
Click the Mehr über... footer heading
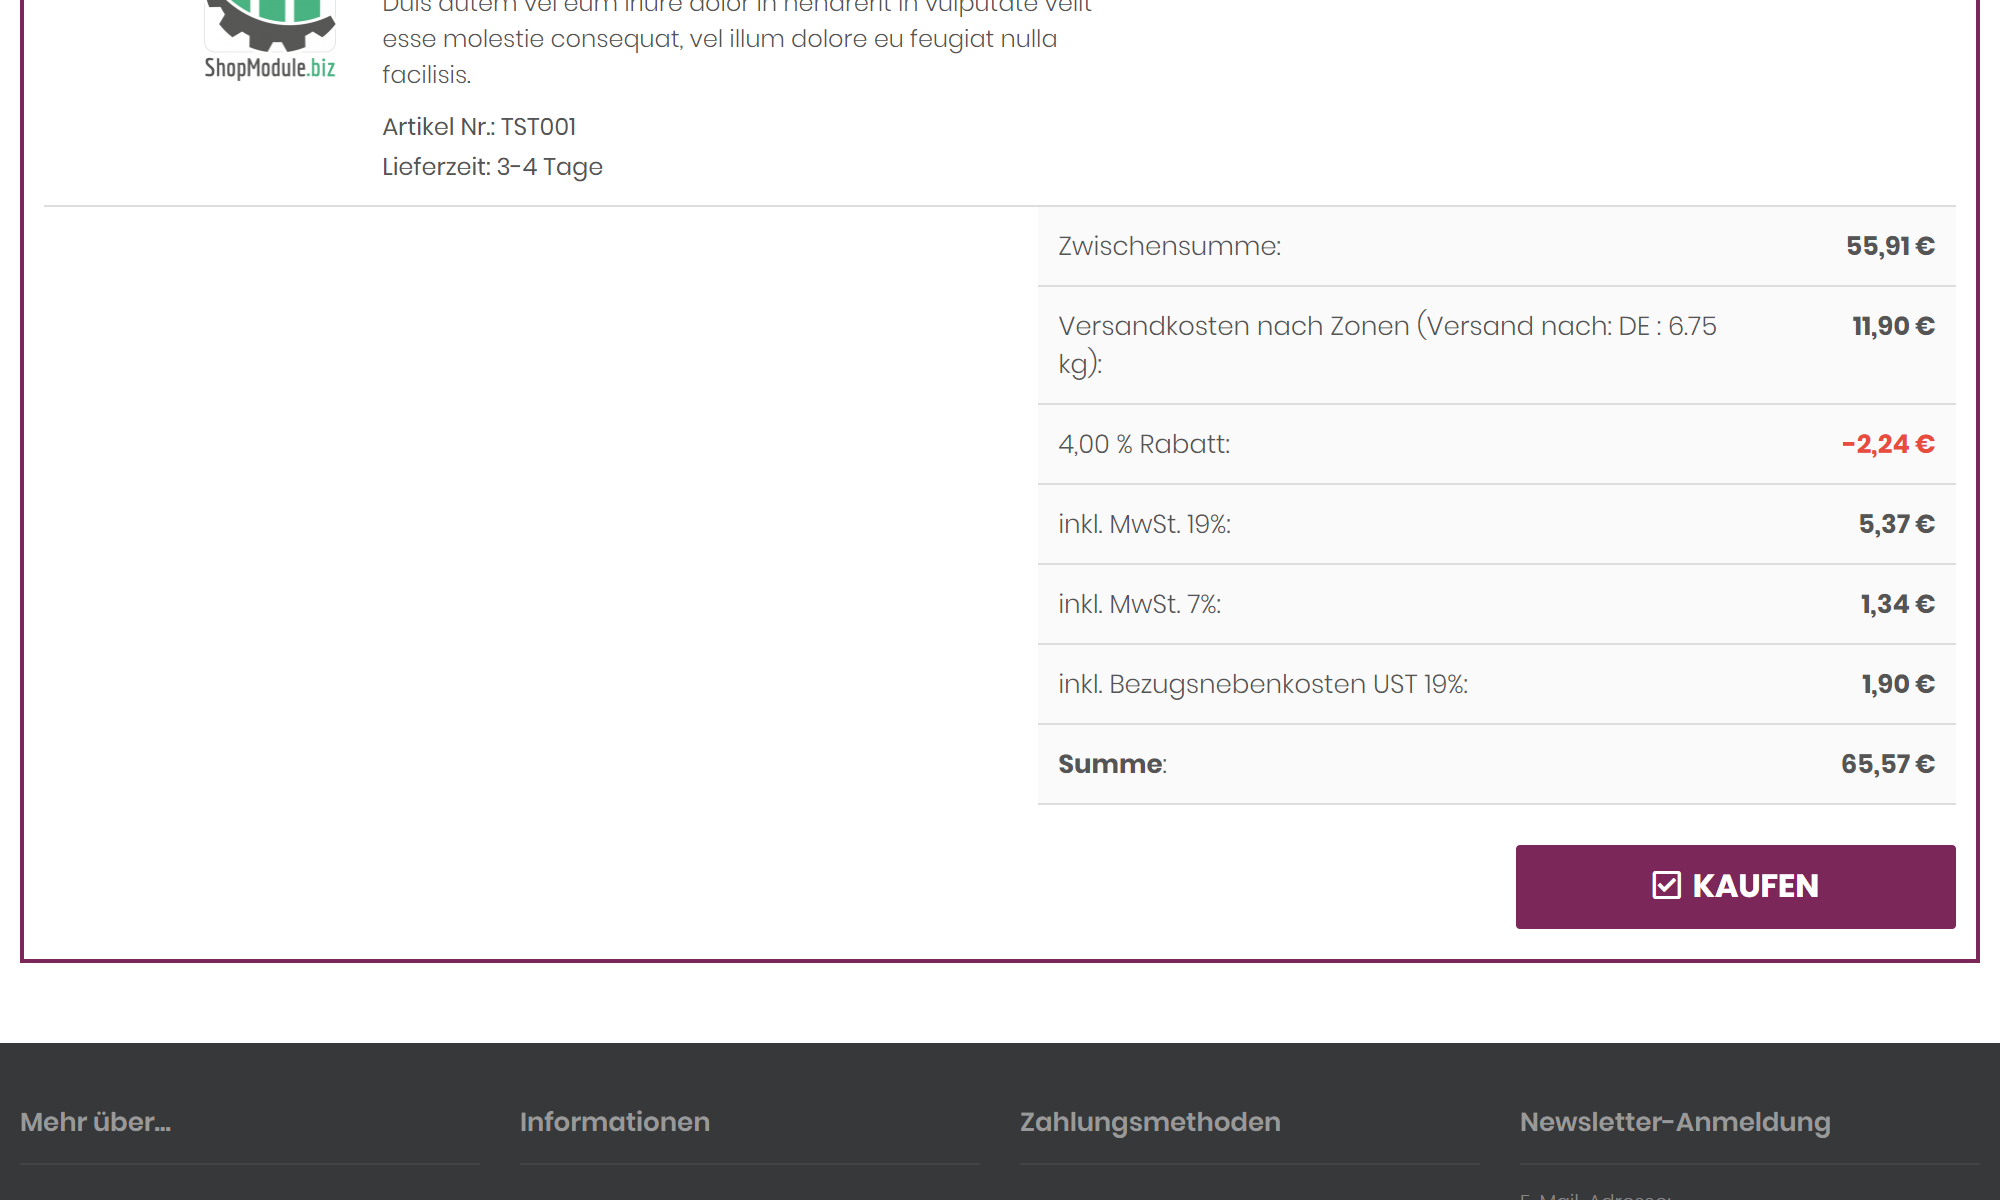(96, 1122)
